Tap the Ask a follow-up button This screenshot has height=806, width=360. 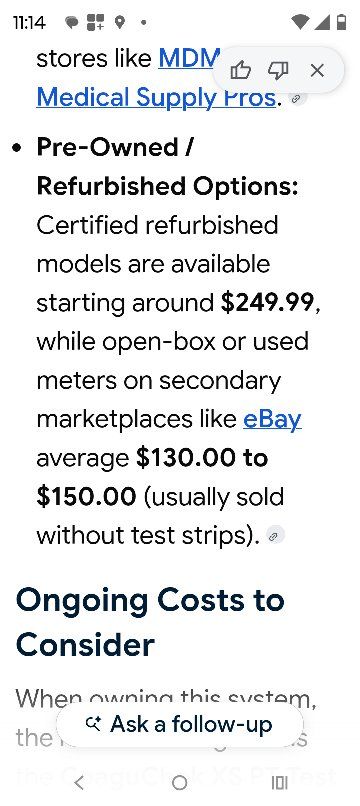coord(179,724)
